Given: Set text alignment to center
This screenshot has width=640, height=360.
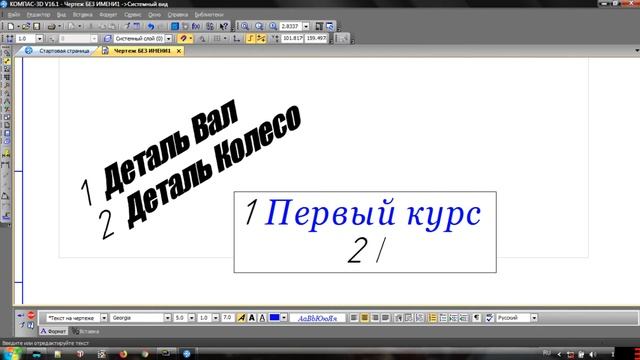Looking at the screenshot, I should click(364, 318).
